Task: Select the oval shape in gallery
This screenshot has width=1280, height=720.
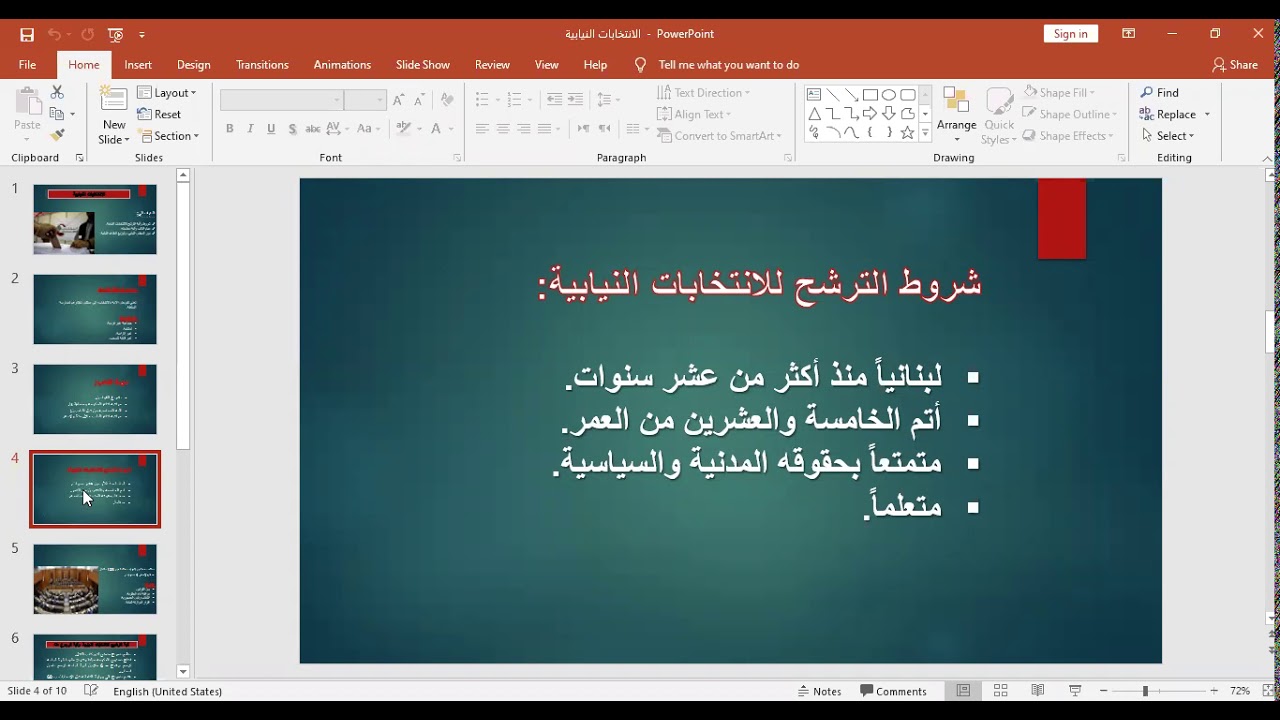Action: pyautogui.click(x=889, y=95)
